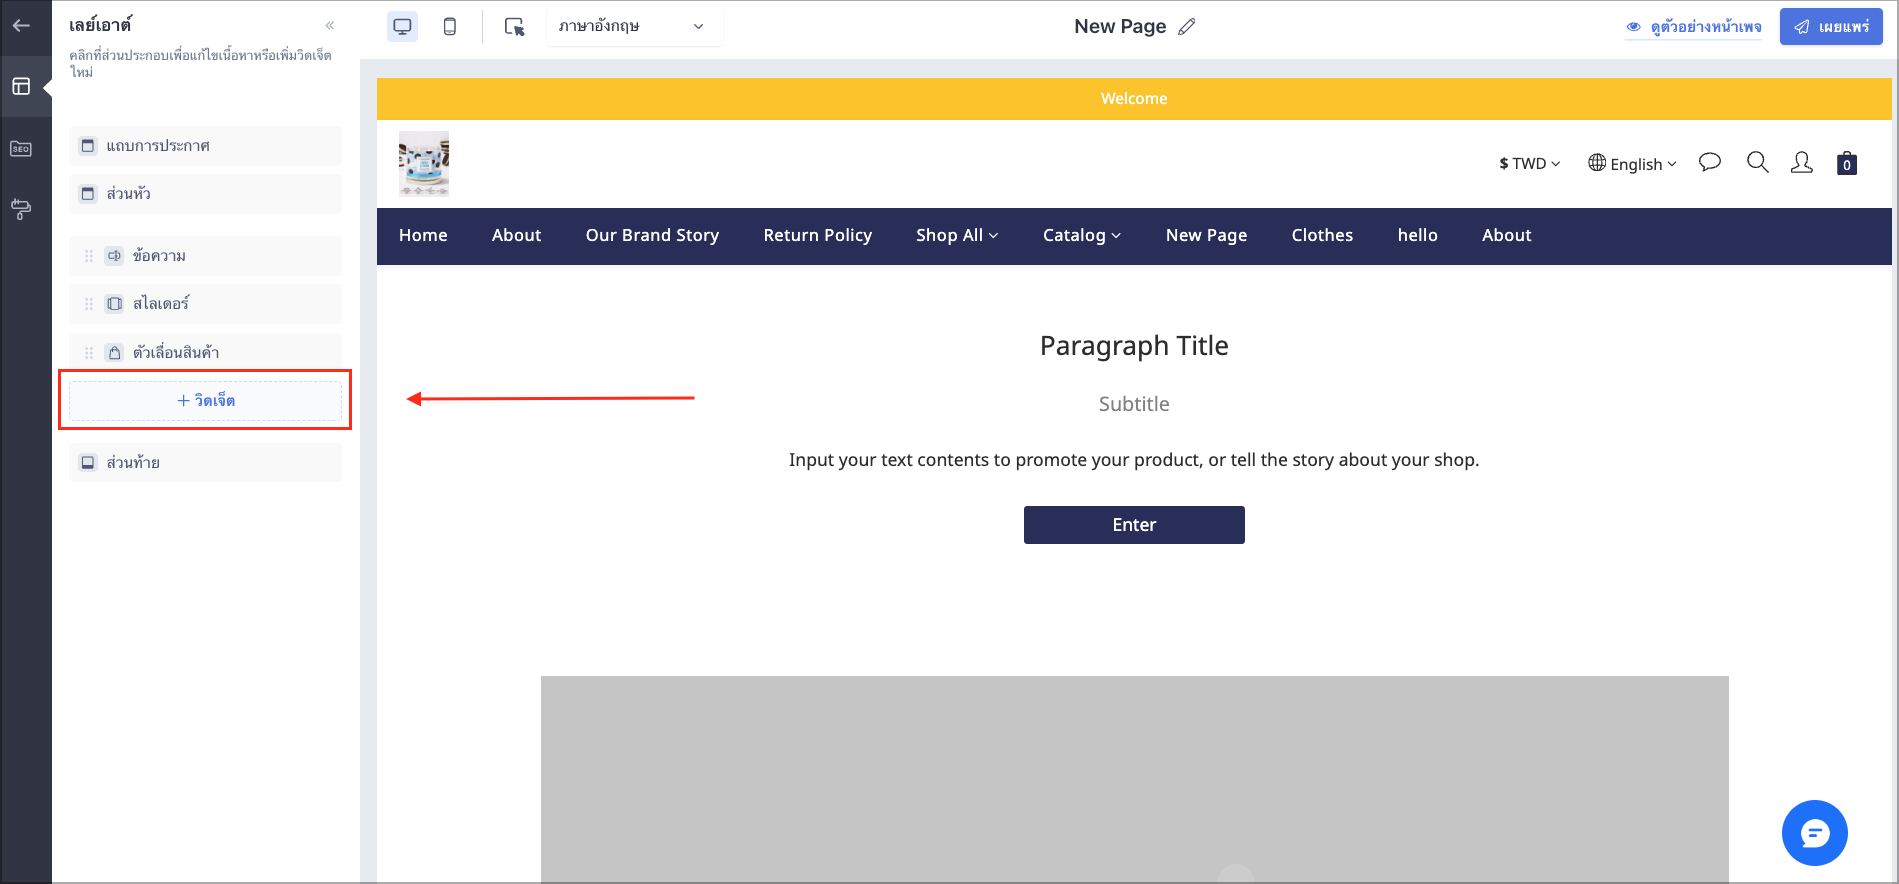Click the New Page title at top
Viewport: 1899px width, 884px height.
1120,27
